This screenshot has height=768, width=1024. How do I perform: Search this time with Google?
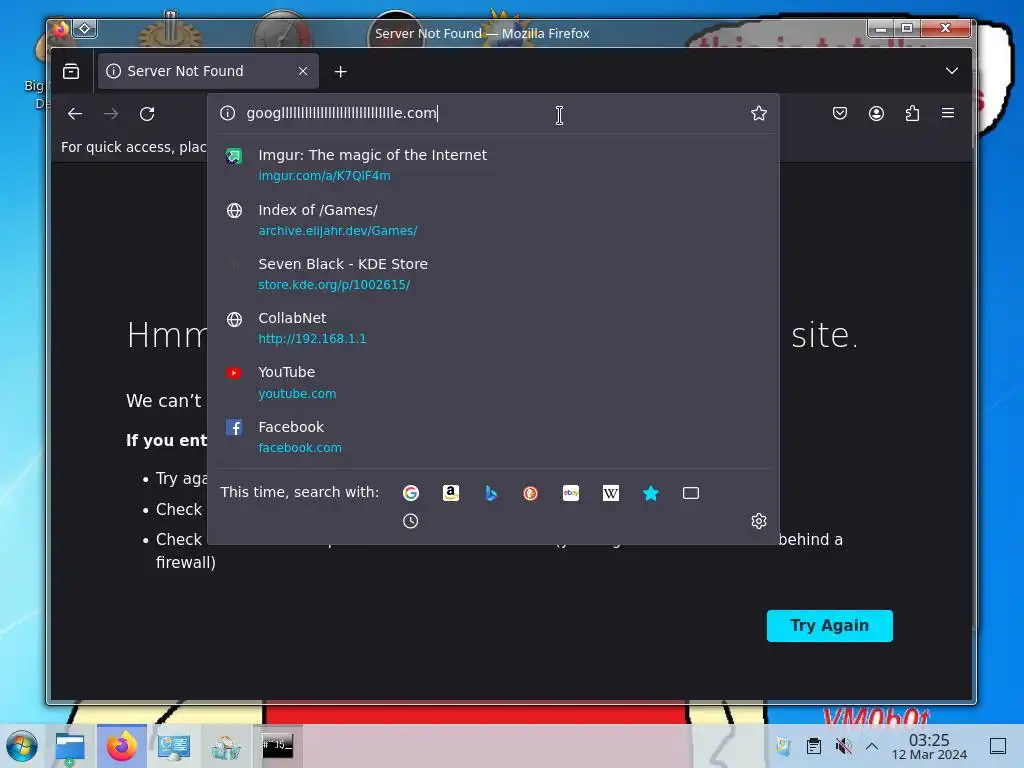click(x=411, y=493)
